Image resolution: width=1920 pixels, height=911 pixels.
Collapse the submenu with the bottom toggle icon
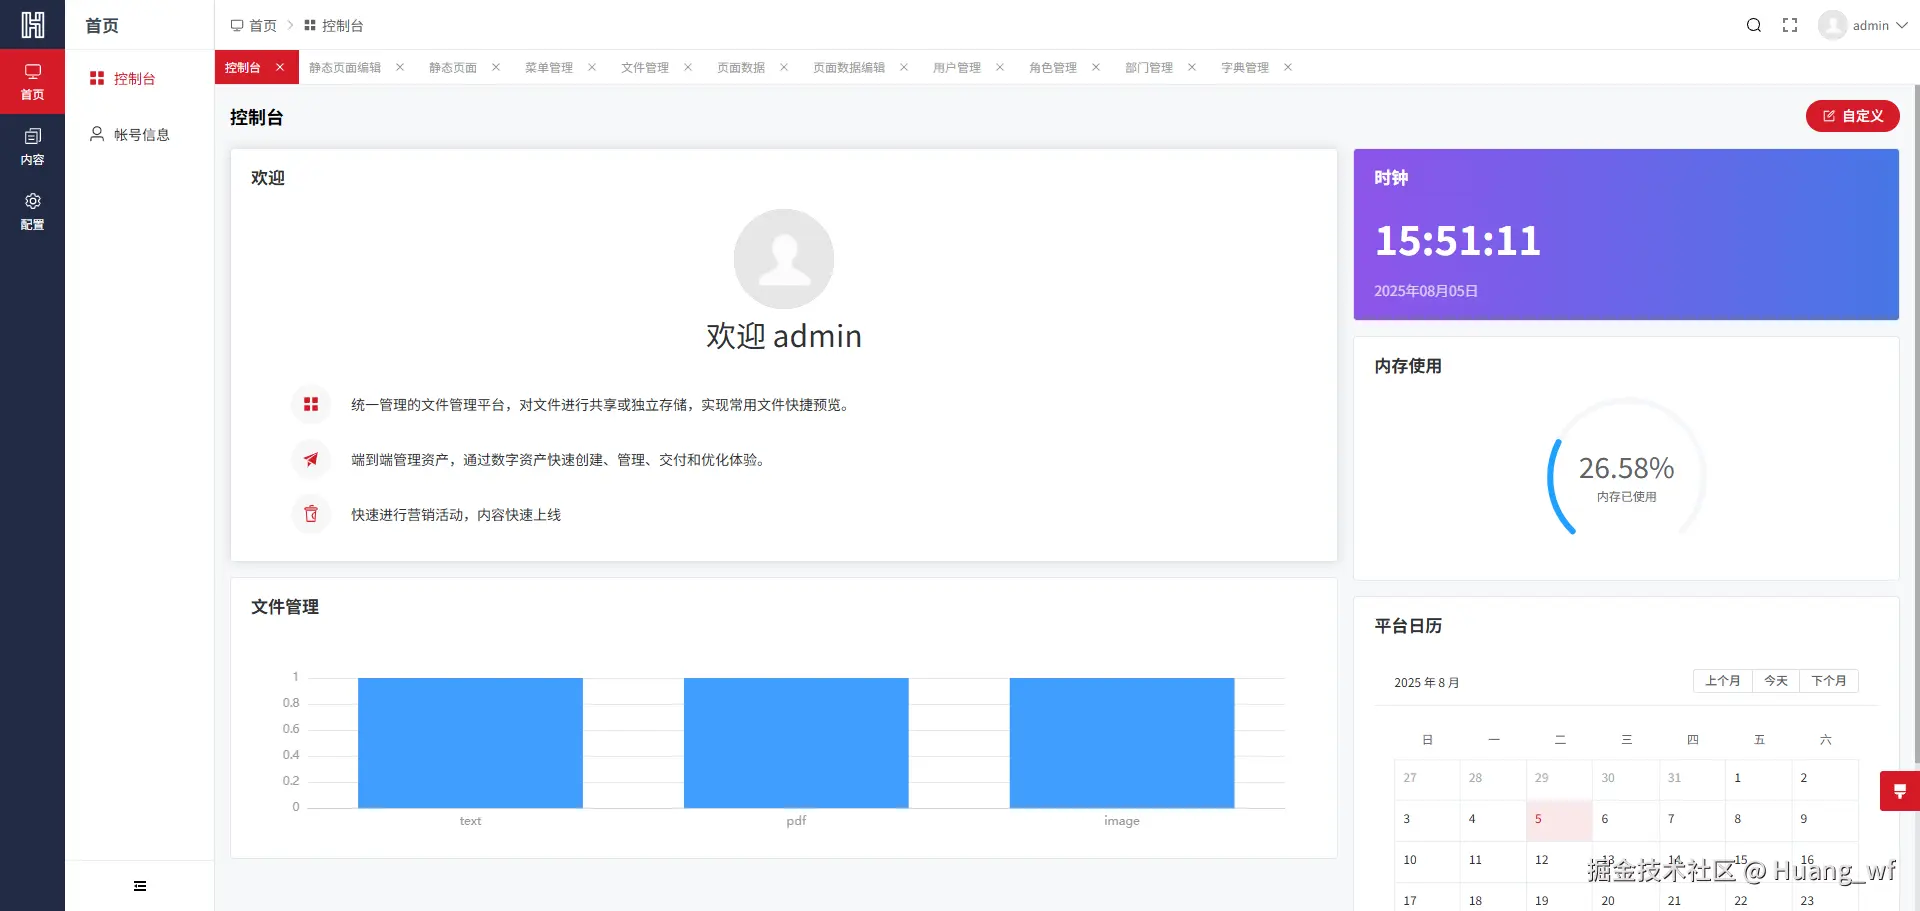point(140,886)
